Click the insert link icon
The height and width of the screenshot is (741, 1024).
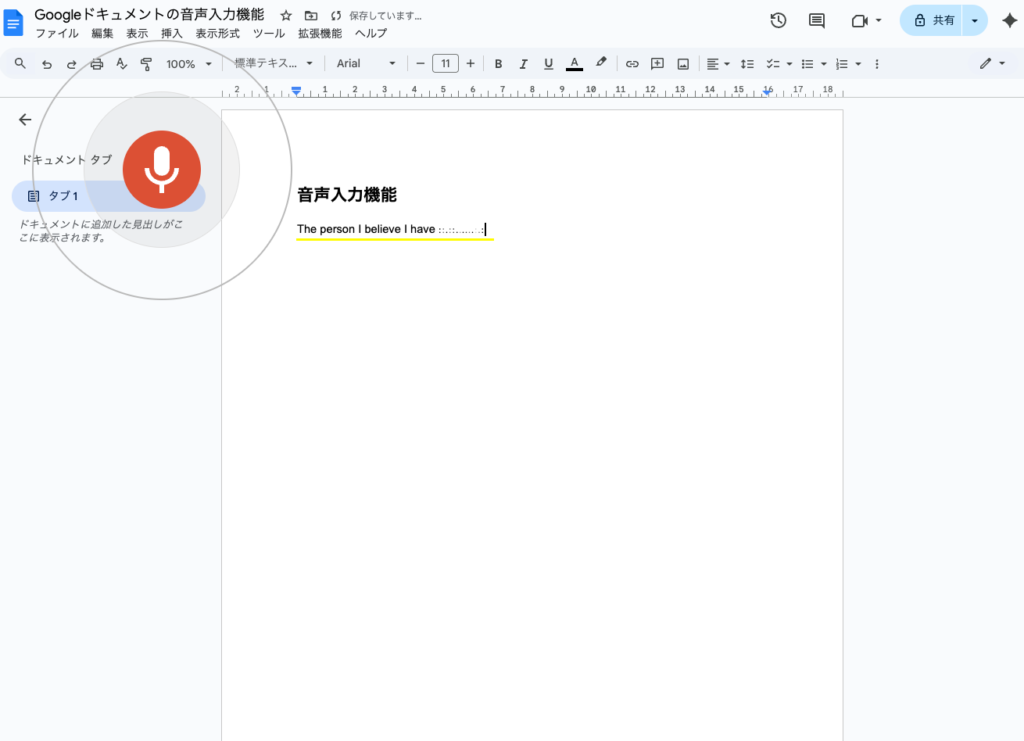pos(632,64)
